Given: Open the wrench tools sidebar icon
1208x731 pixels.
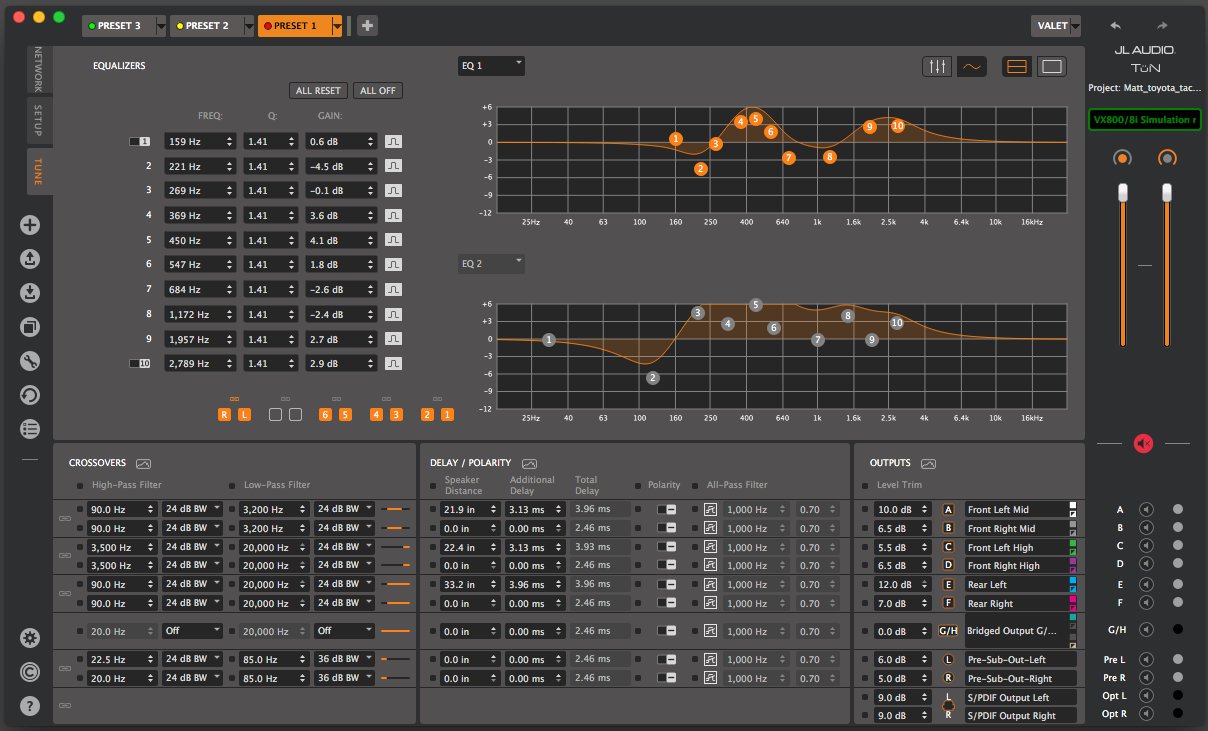Looking at the screenshot, I should point(30,361).
